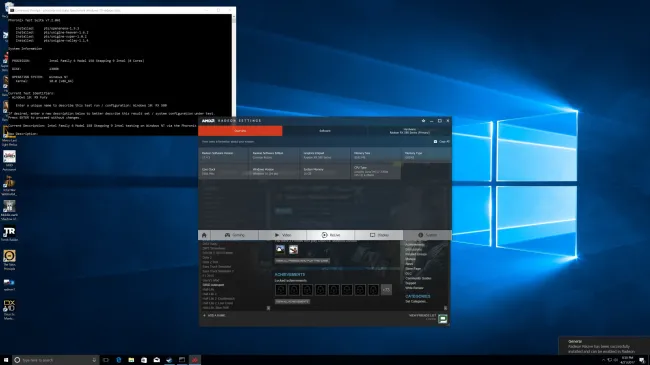Click View Friends List in Steam
This screenshot has height=365, width=650.
tap(422, 315)
